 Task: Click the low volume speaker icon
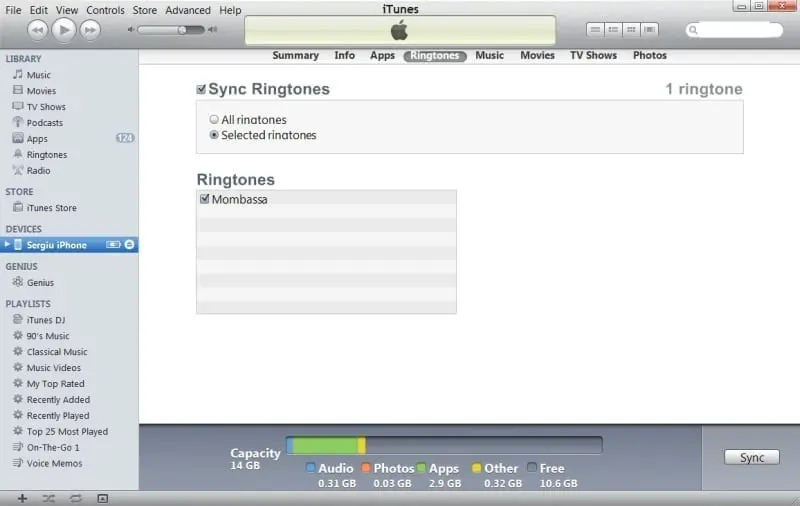point(131,30)
